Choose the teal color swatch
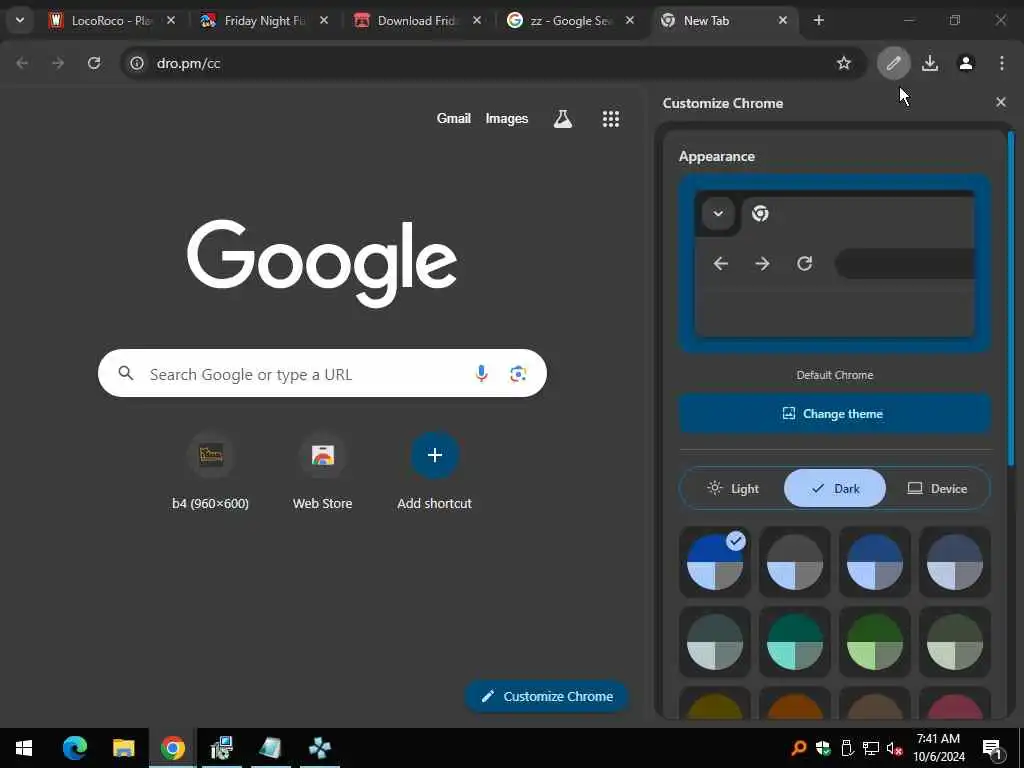Screen dimensions: 1024x768 tap(795, 642)
